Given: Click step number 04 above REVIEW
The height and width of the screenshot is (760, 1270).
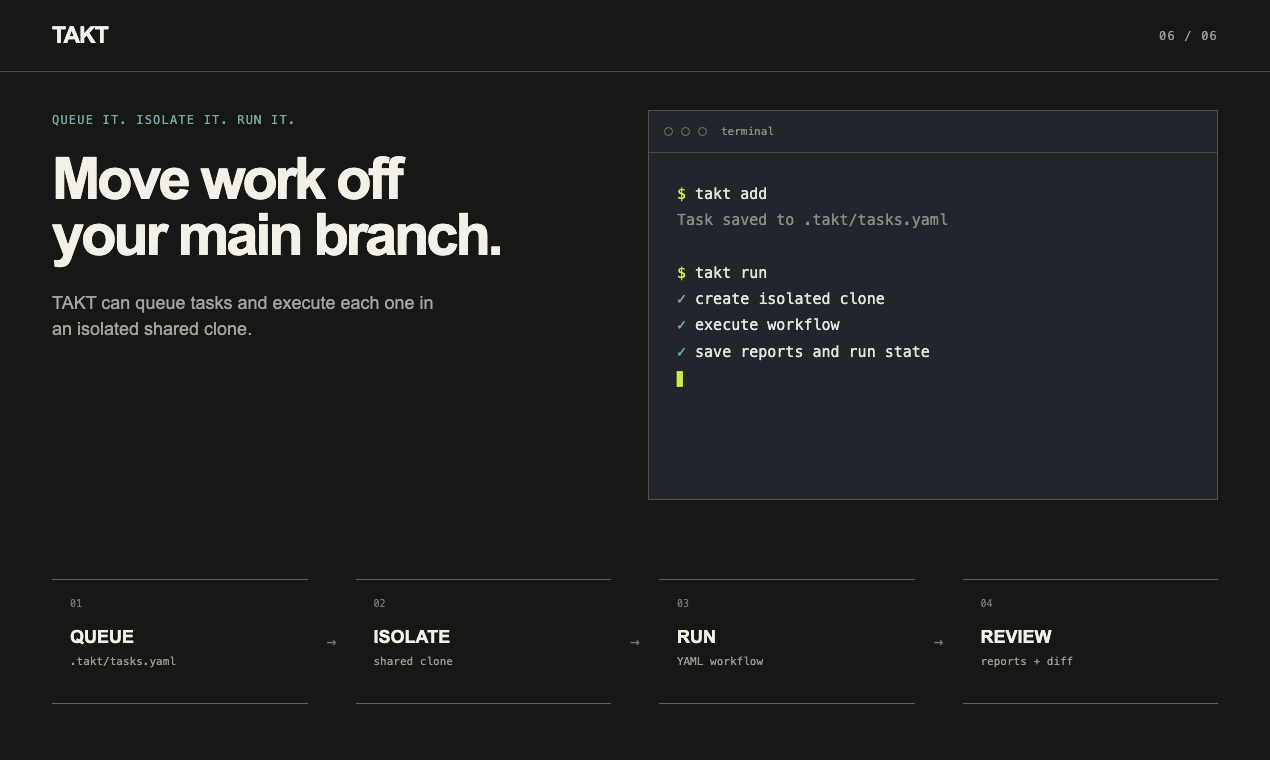Looking at the screenshot, I should point(987,604).
